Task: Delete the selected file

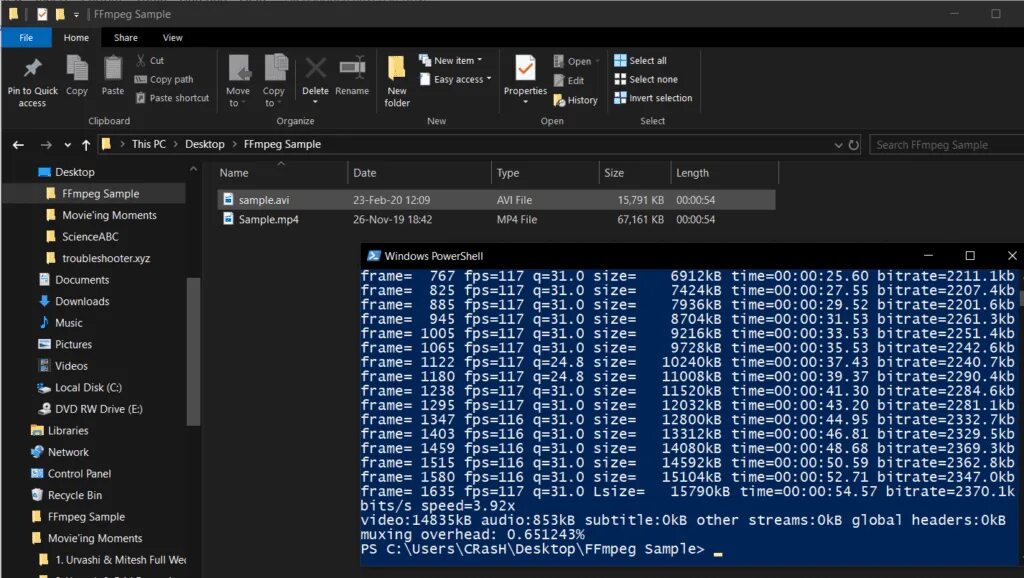Action: pos(315,80)
